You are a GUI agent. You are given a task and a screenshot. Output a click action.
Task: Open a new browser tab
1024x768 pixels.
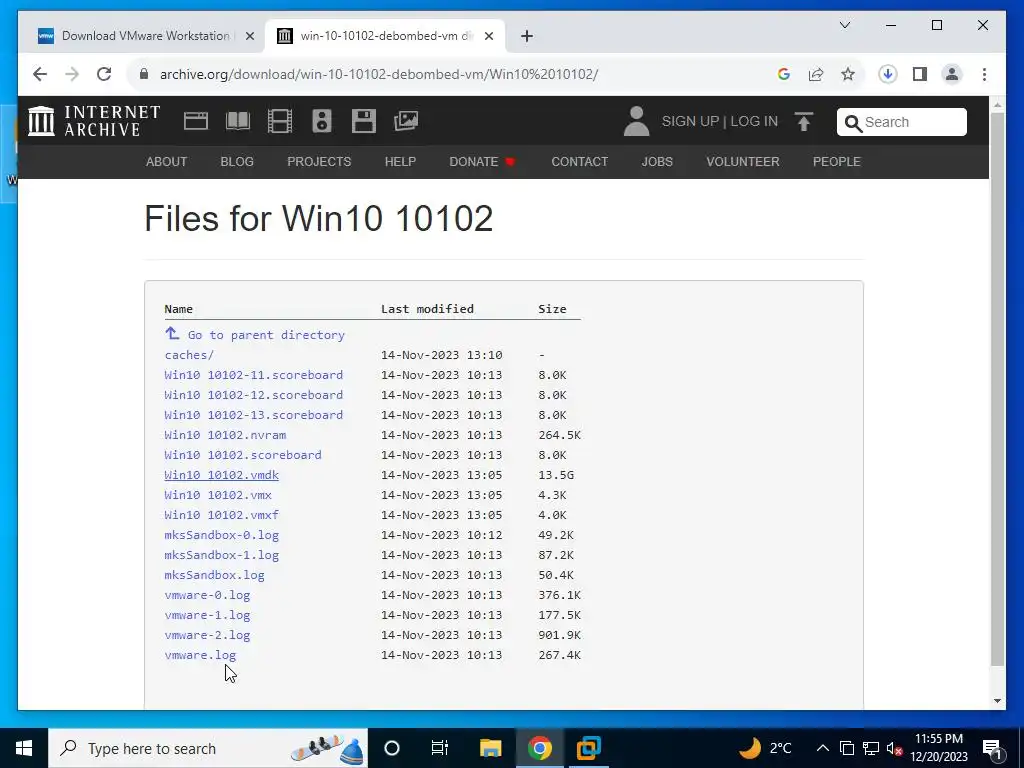point(527,36)
